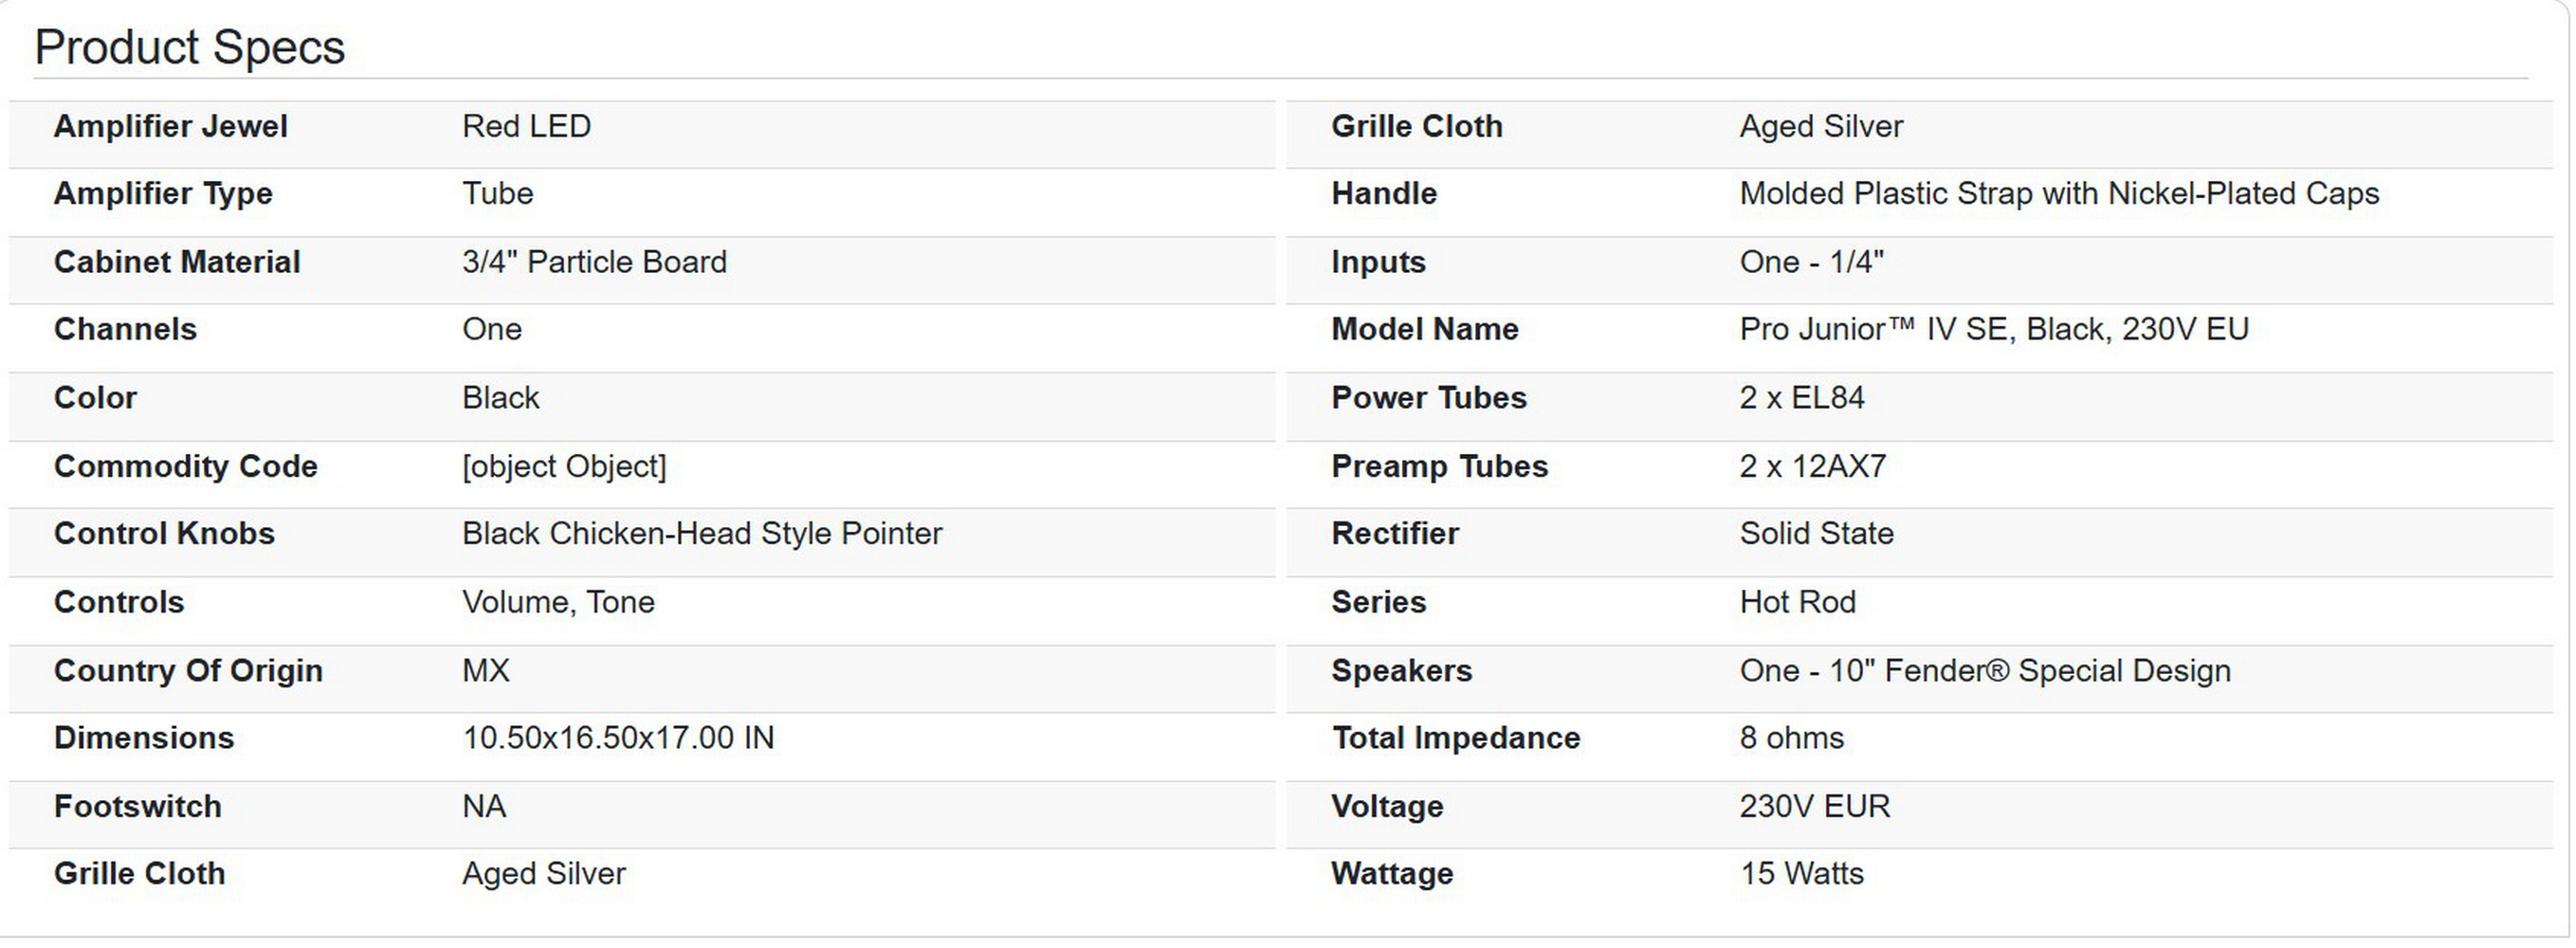
Task: Click the Cabinet Material label
Action: pyautogui.click(x=177, y=262)
